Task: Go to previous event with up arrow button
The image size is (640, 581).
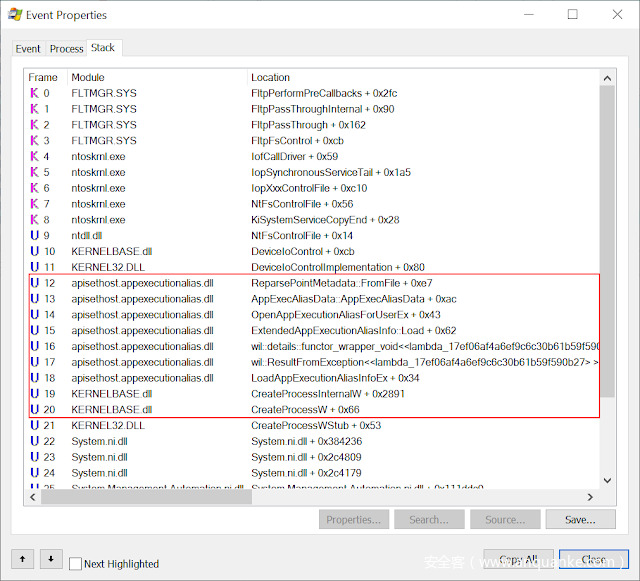Action: click(x=22, y=559)
